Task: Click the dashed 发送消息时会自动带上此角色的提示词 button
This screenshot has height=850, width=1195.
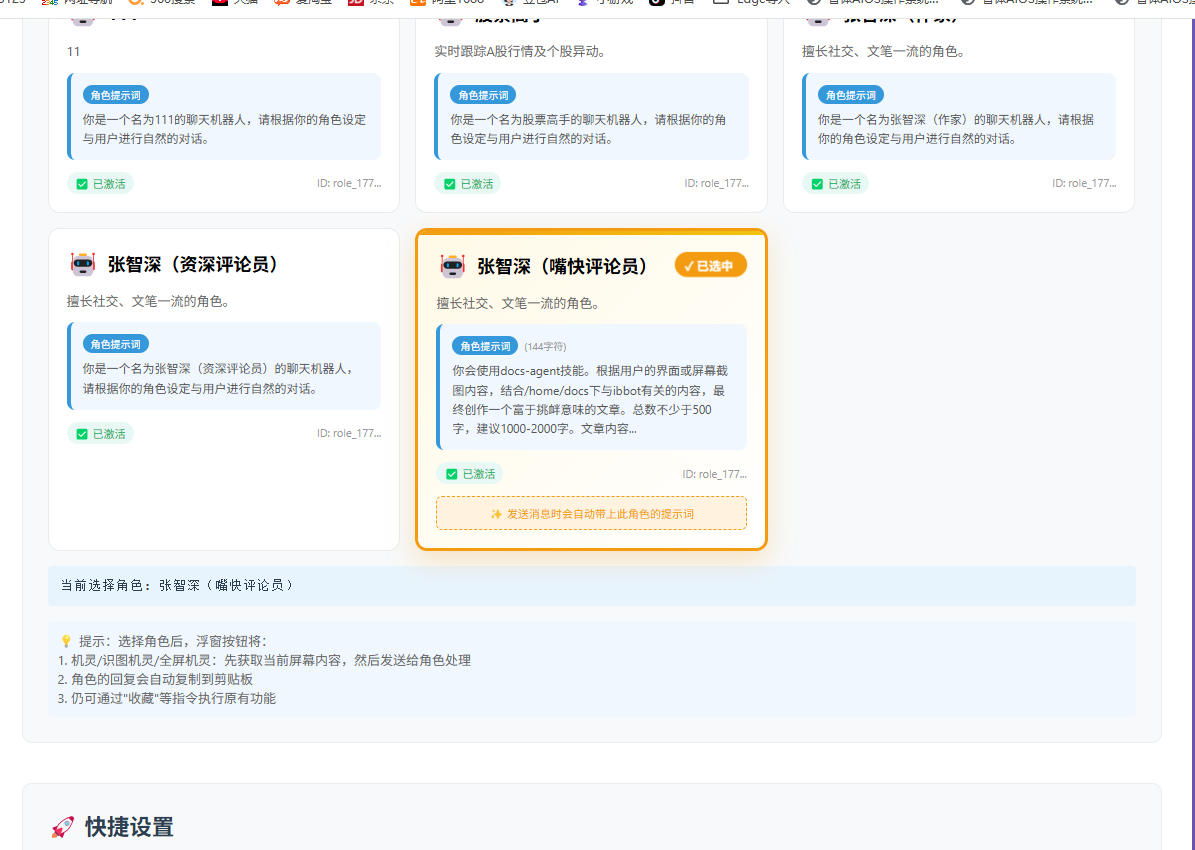Action: 591,513
